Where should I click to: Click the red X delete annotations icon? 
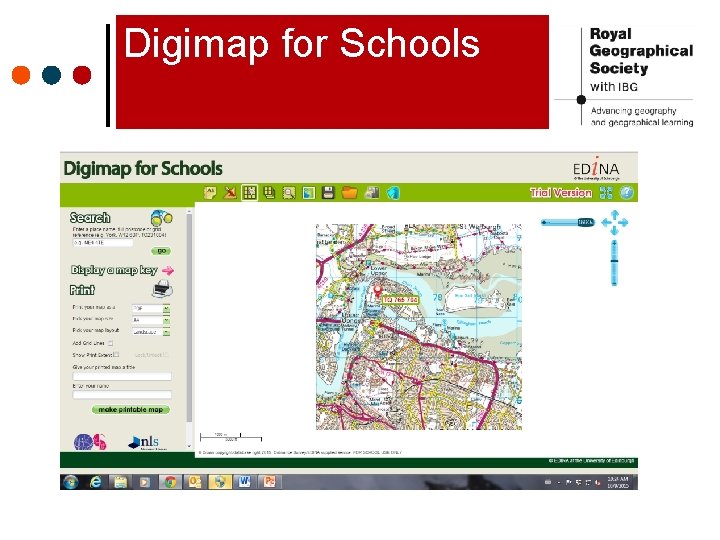(230, 193)
